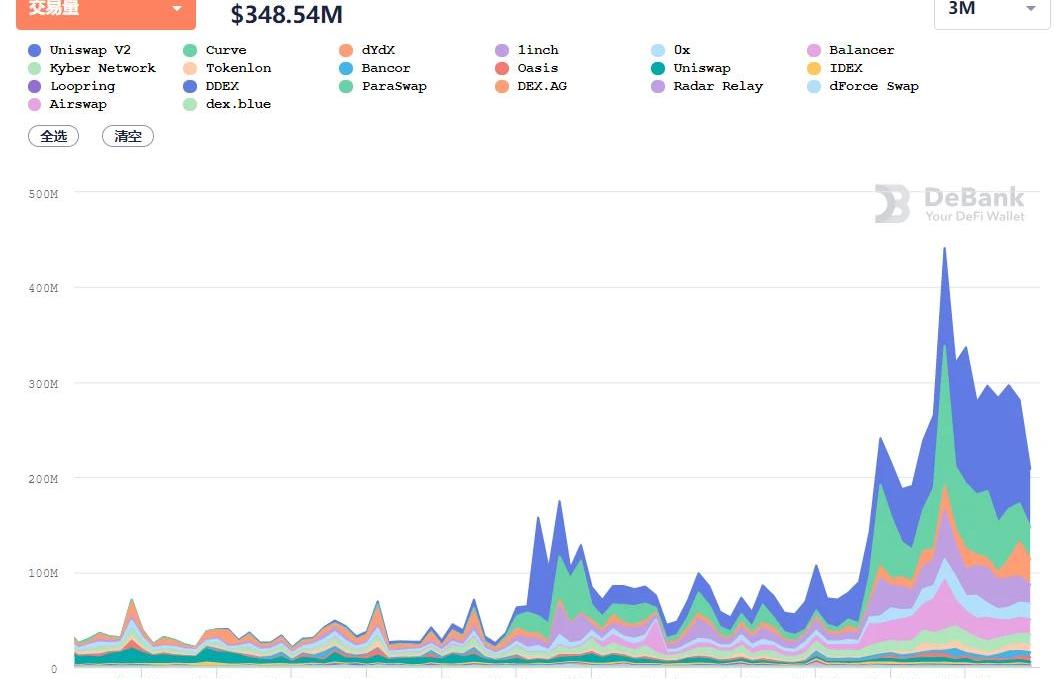
Task: Toggle Balancer series in legend
Action: (x=850, y=50)
